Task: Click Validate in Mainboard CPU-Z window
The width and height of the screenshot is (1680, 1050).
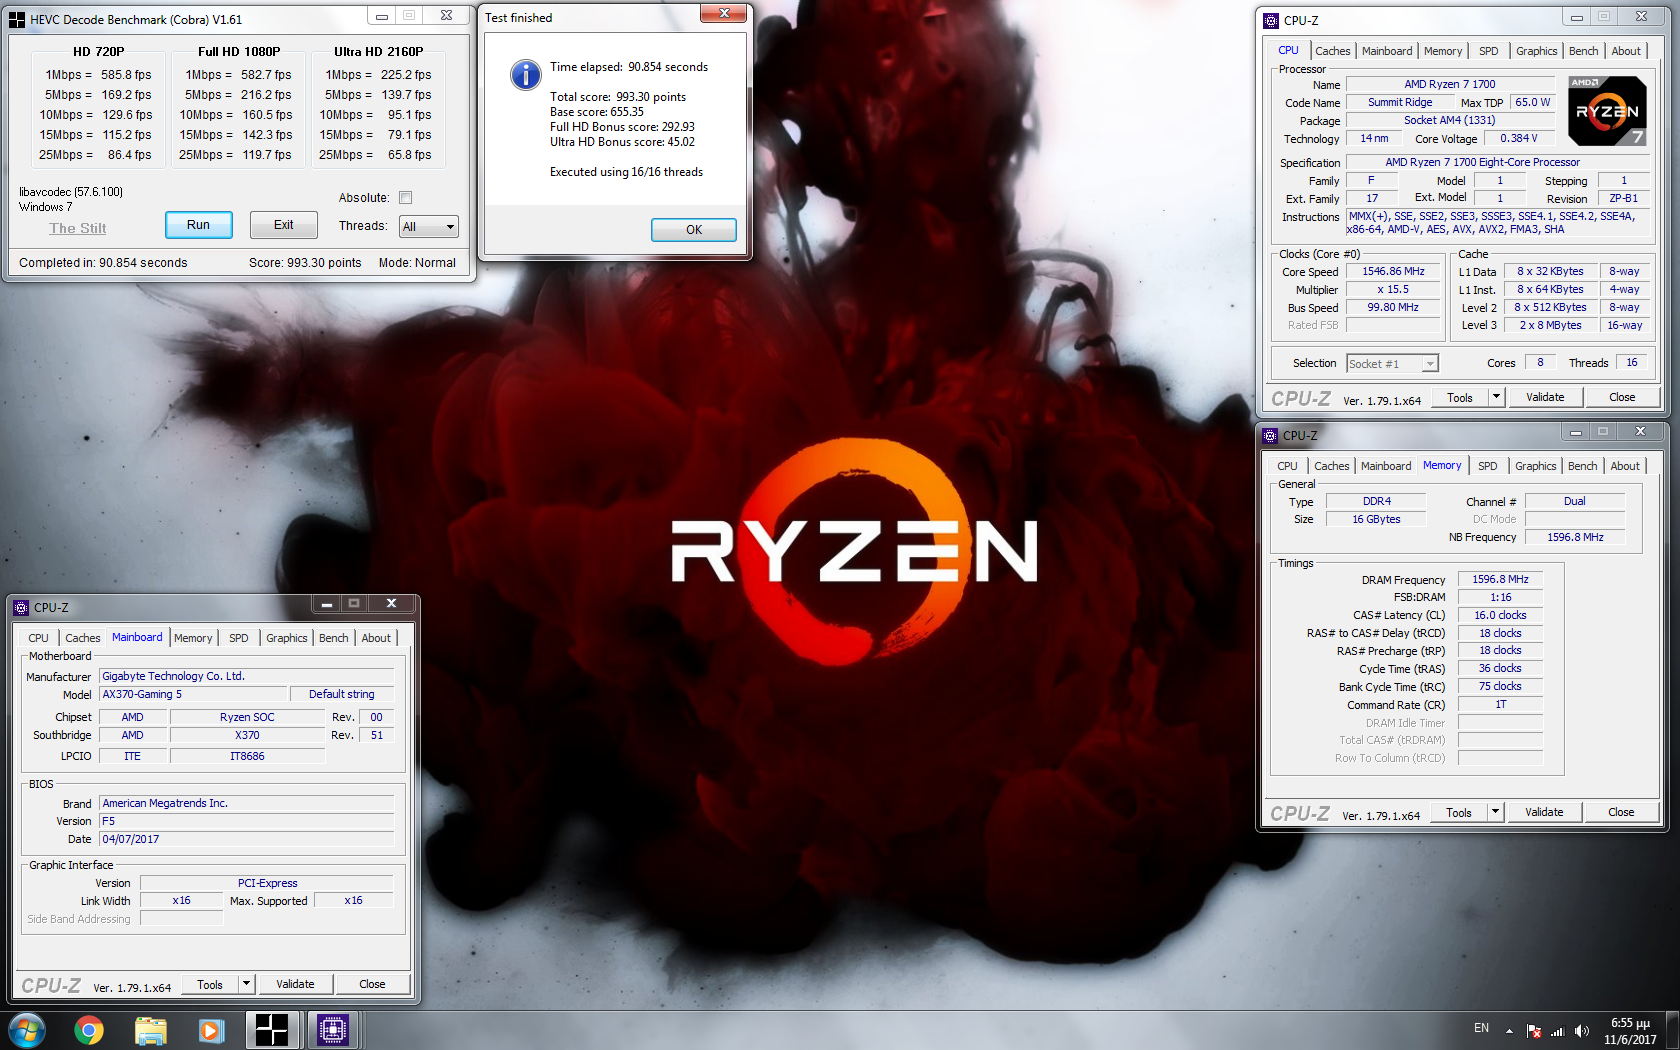Action: pos(295,984)
